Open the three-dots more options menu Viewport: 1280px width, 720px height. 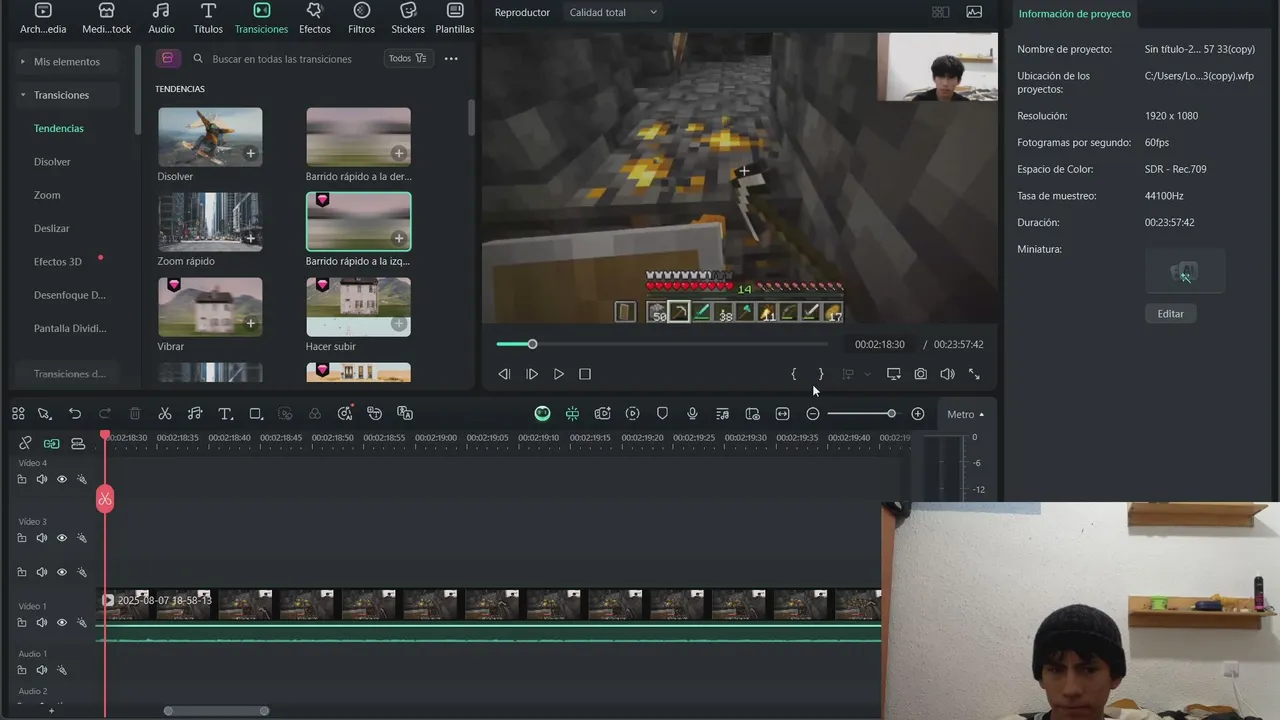(x=451, y=59)
